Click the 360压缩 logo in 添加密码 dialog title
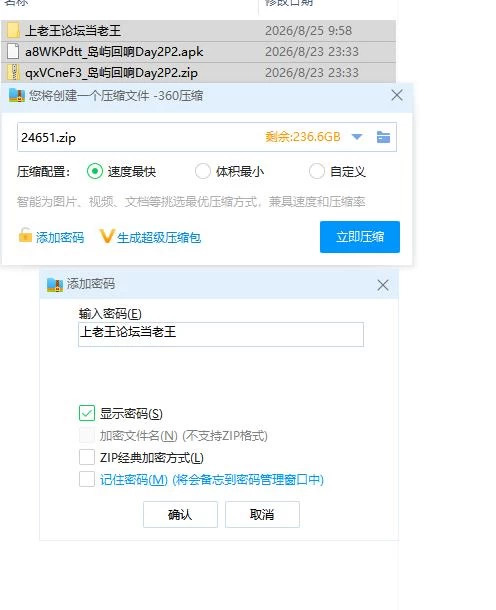Viewport: 496px width, 610px height. pyautogui.click(x=55, y=285)
